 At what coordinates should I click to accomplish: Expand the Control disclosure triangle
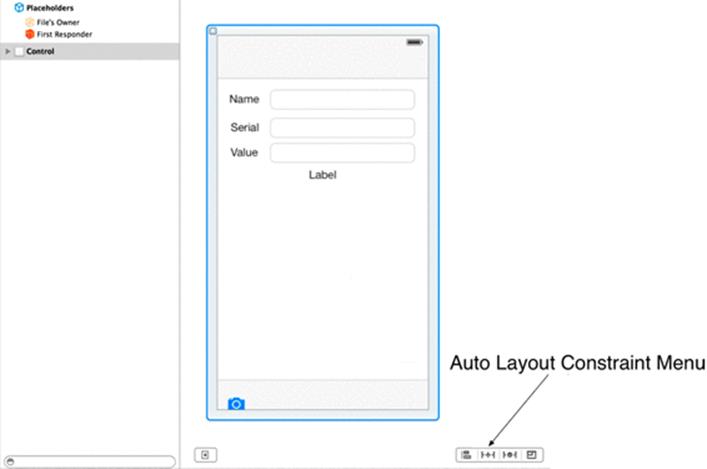[x=7, y=51]
